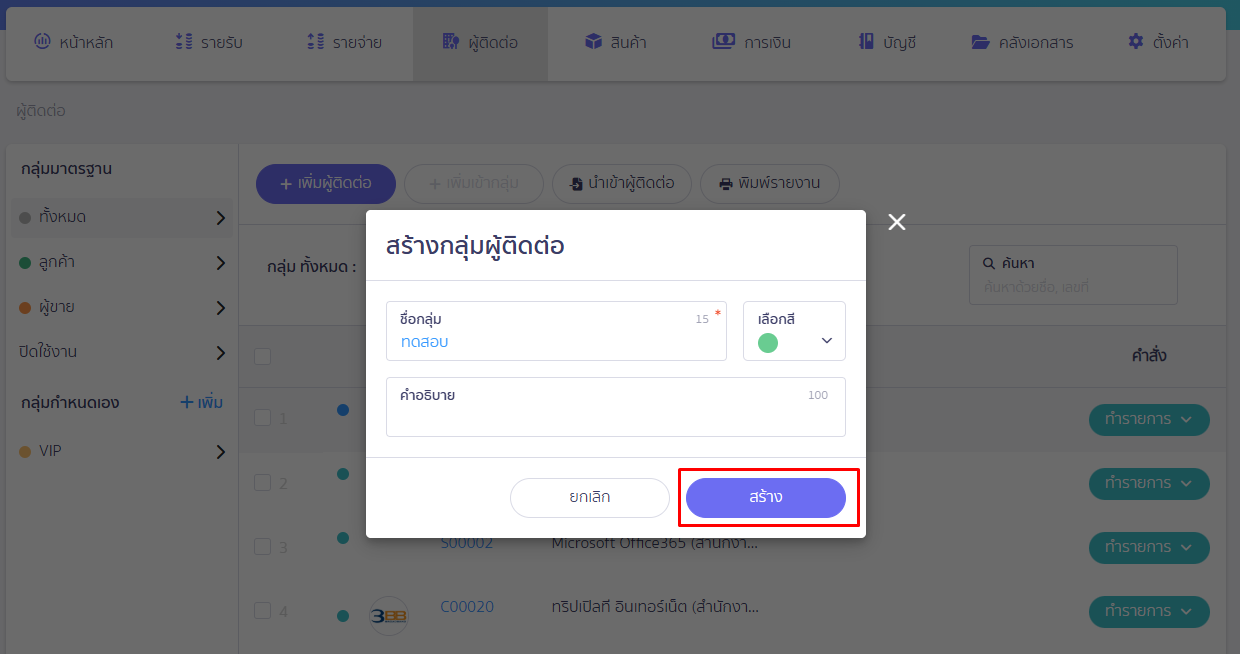Expand the VIP group chevron
Viewport: 1240px width, 654px height.
tap(221, 452)
